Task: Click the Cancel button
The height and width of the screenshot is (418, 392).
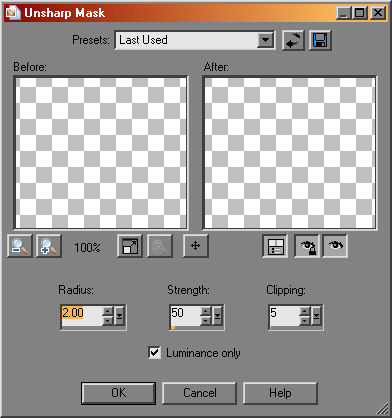Action: [x=199, y=393]
